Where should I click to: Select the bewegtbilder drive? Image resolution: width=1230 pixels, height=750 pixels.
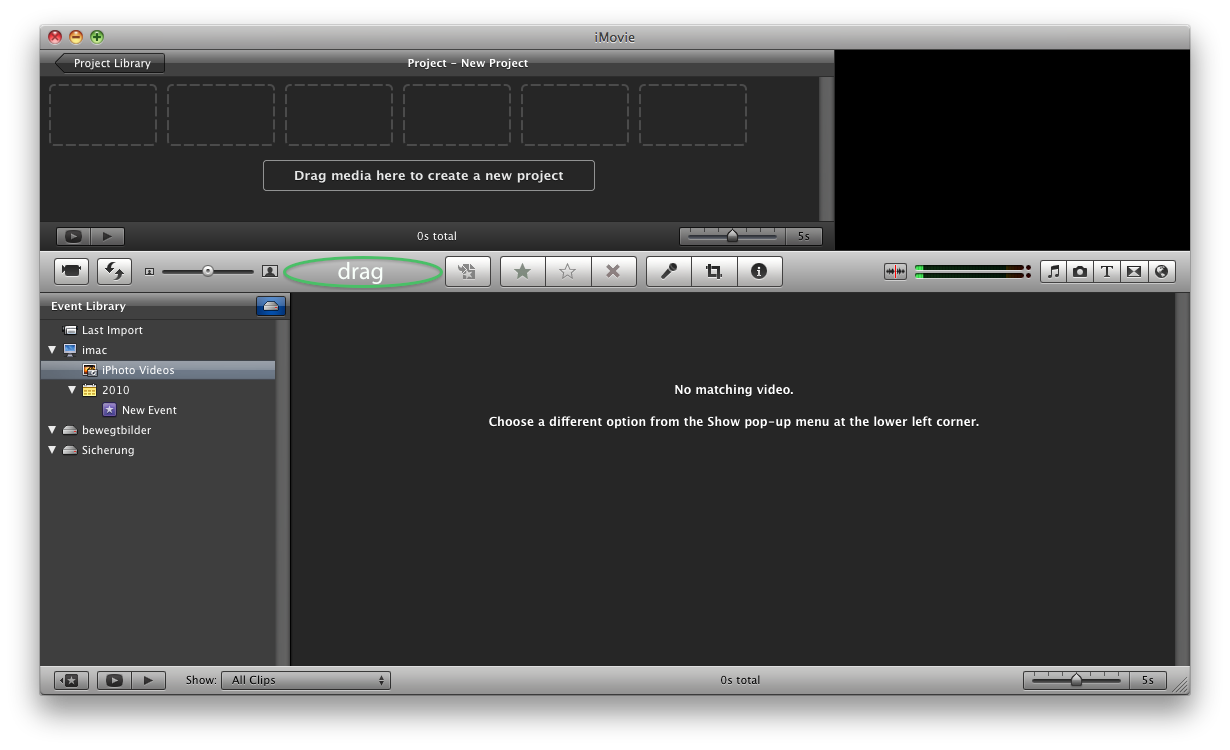(116, 430)
